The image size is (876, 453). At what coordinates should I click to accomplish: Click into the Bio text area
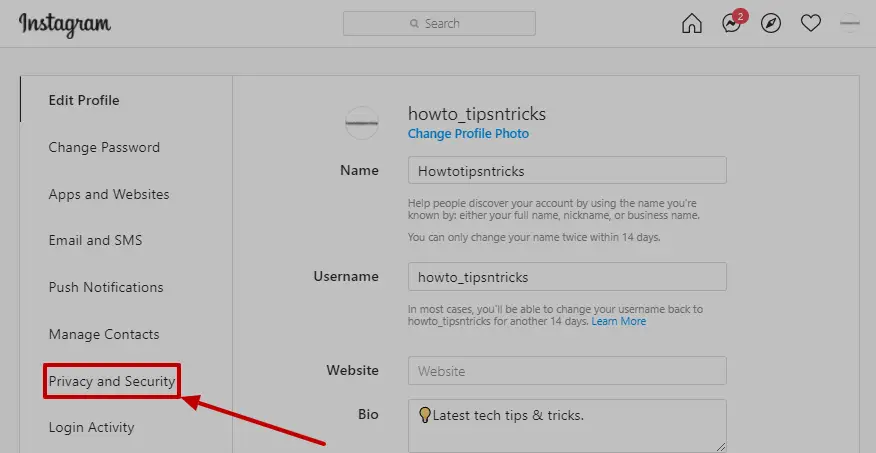(567, 426)
